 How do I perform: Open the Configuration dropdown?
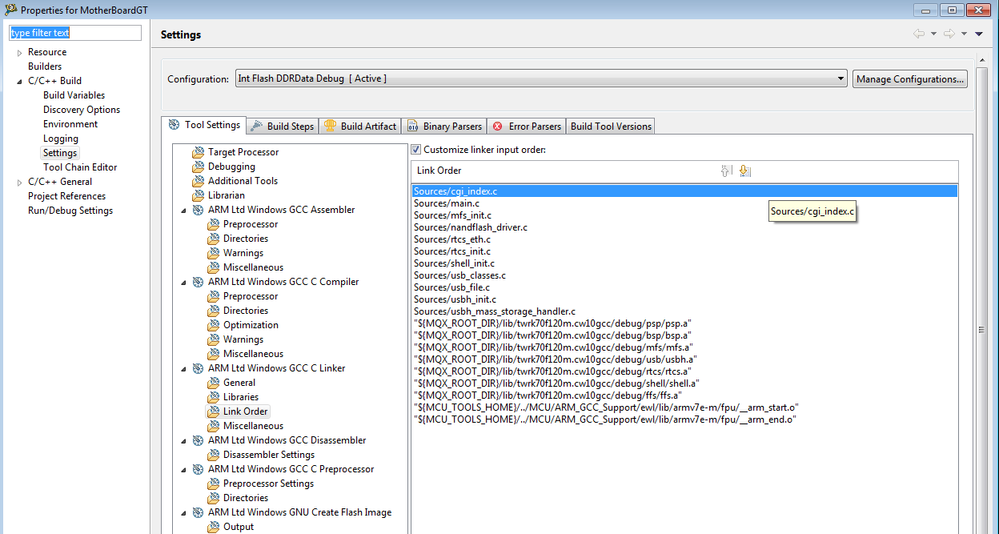[x=541, y=78]
